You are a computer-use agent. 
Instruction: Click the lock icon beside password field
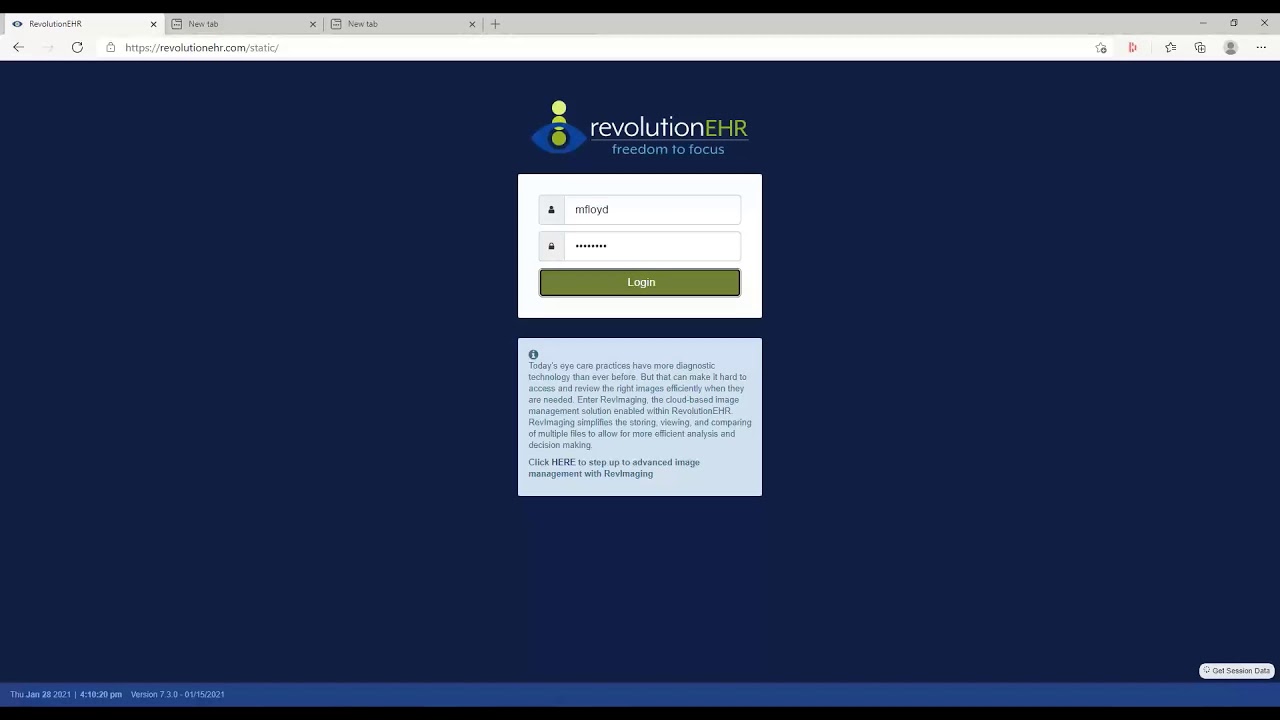(x=551, y=246)
